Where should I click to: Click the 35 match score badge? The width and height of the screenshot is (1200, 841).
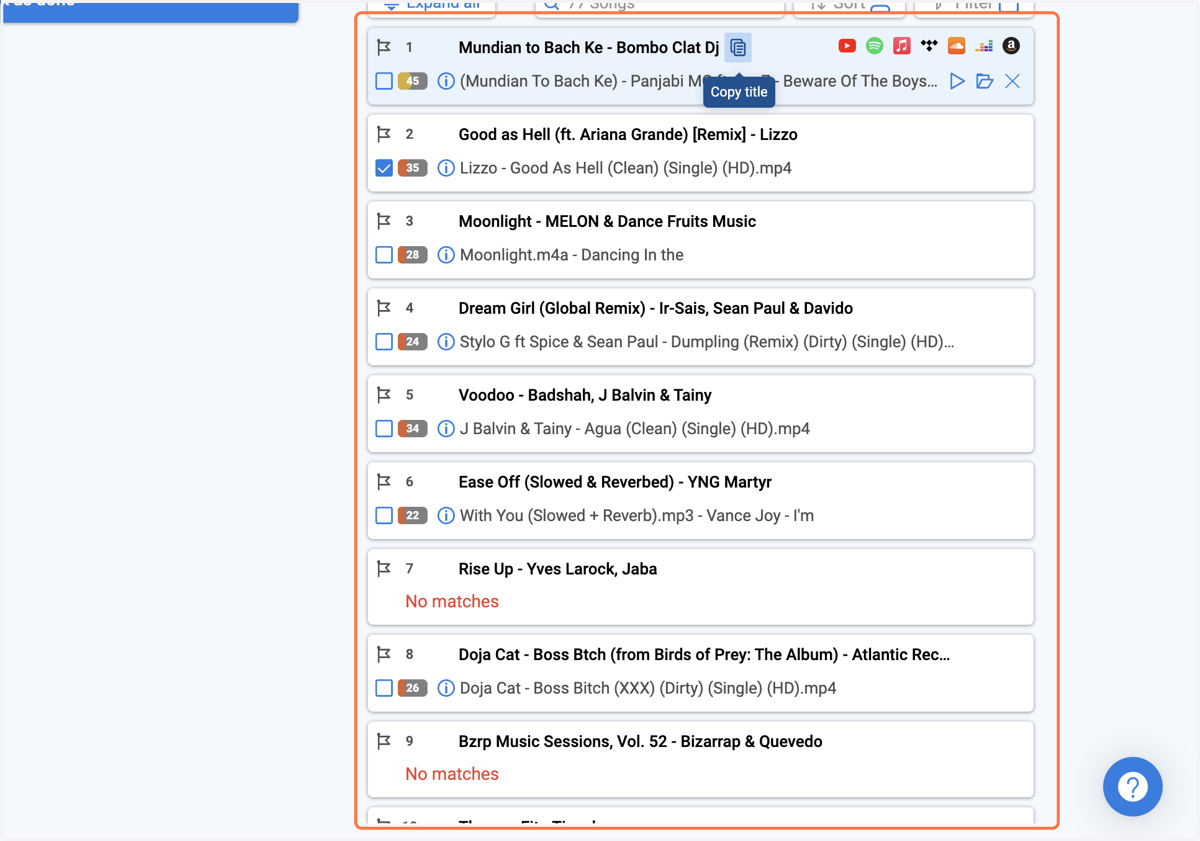(x=413, y=168)
